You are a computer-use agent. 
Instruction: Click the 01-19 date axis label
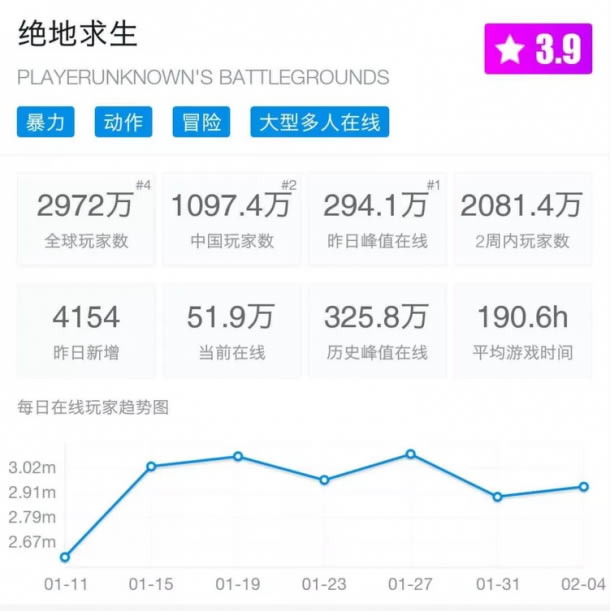[238, 585]
